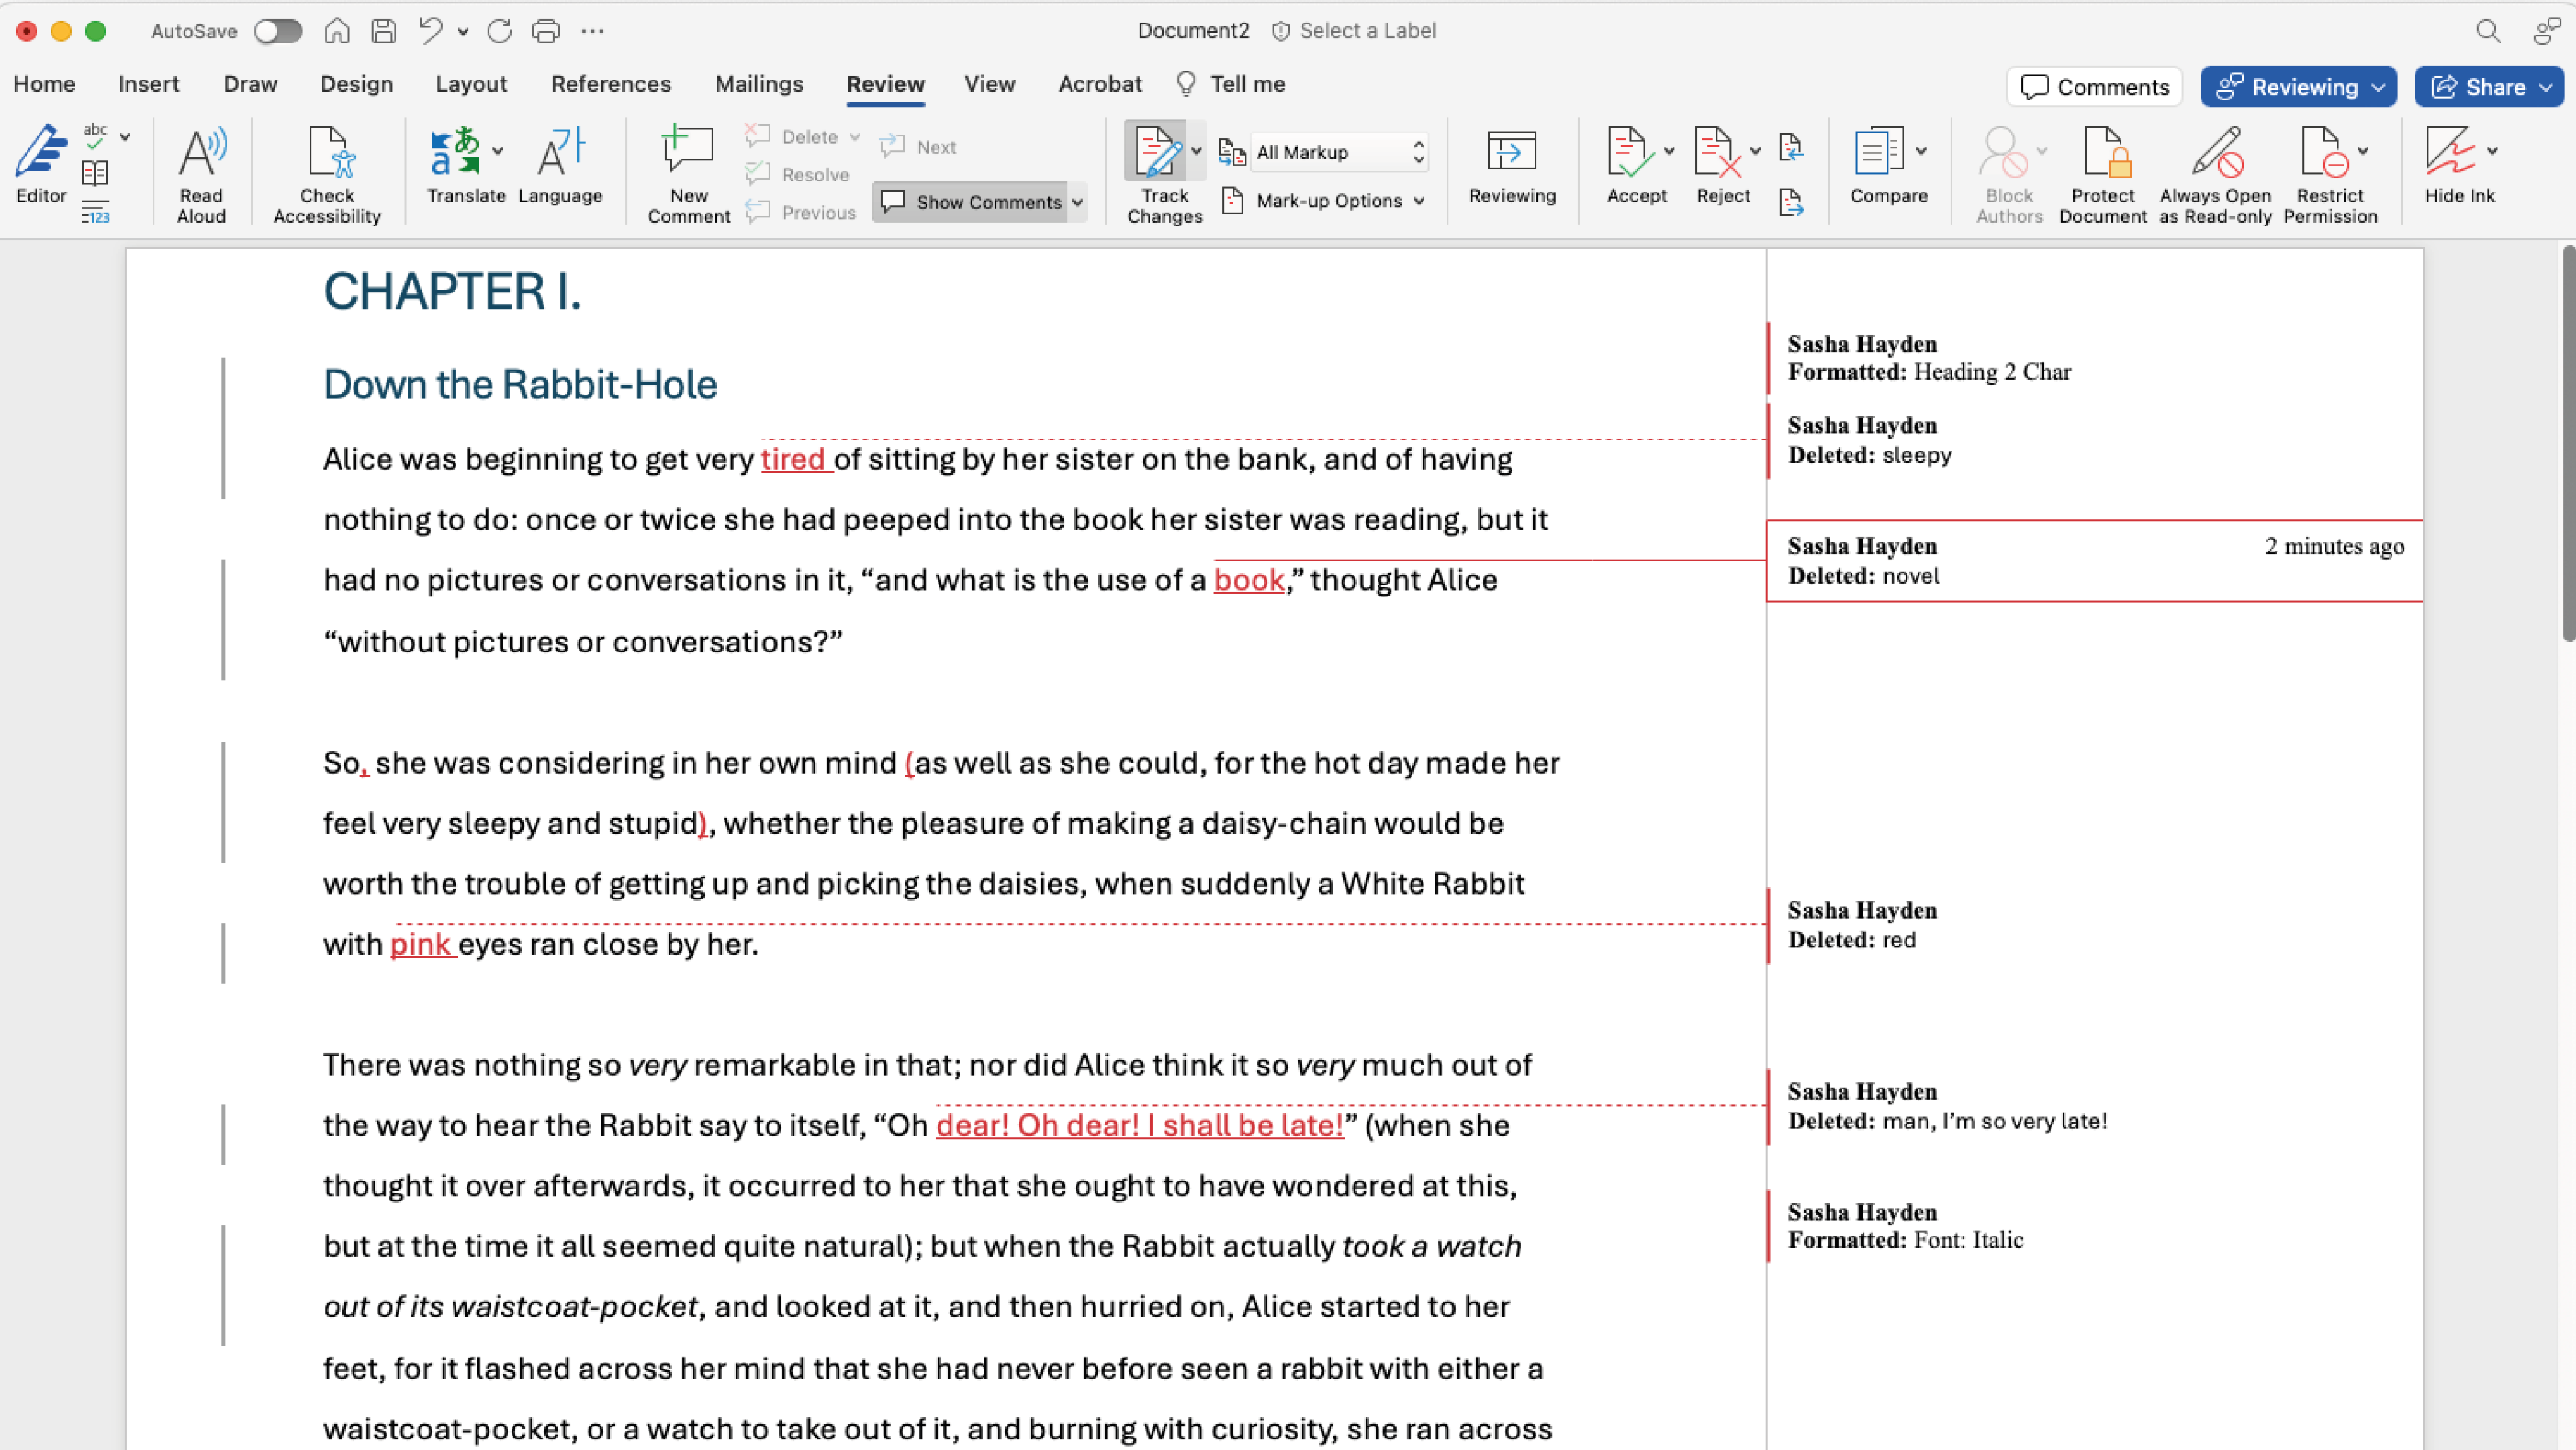Go to the previous tracked change
The image size is (2576, 1450).
[x=1791, y=148]
